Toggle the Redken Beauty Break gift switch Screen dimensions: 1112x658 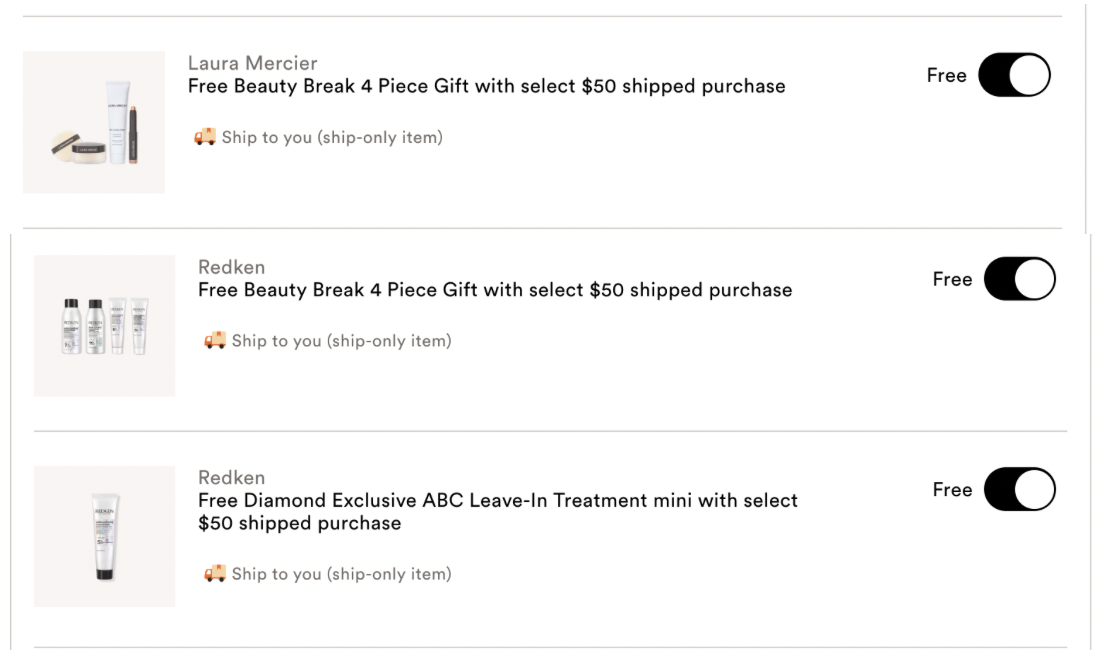[x=1020, y=279]
